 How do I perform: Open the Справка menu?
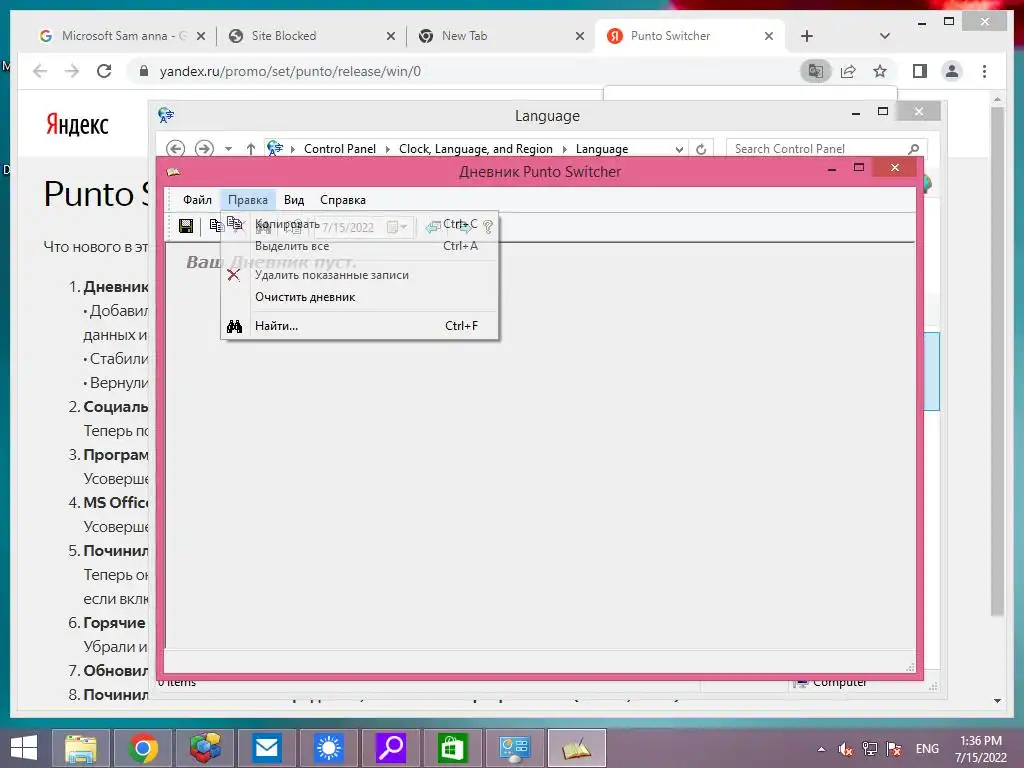[343, 200]
